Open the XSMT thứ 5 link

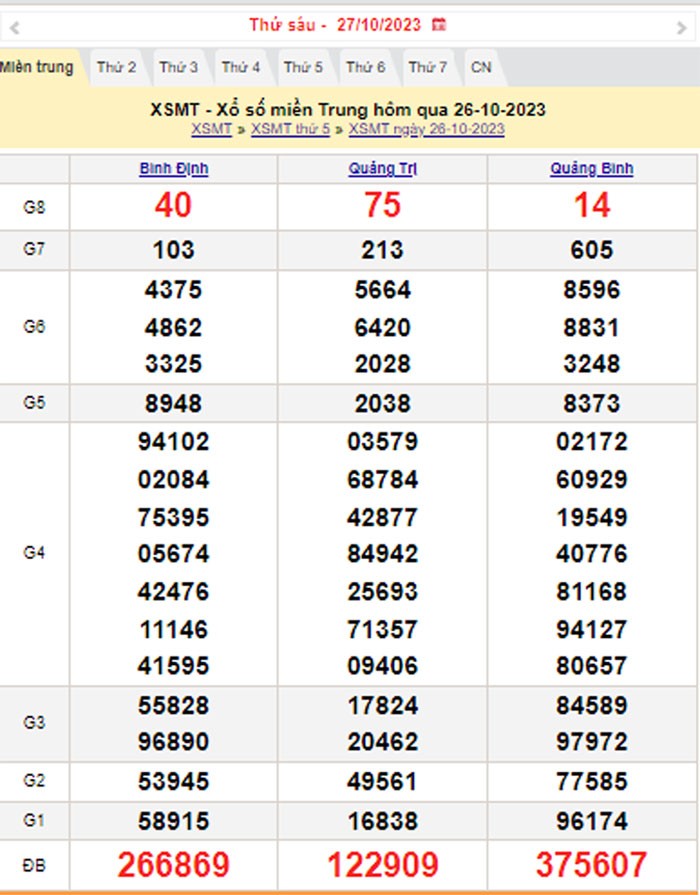[290, 129]
